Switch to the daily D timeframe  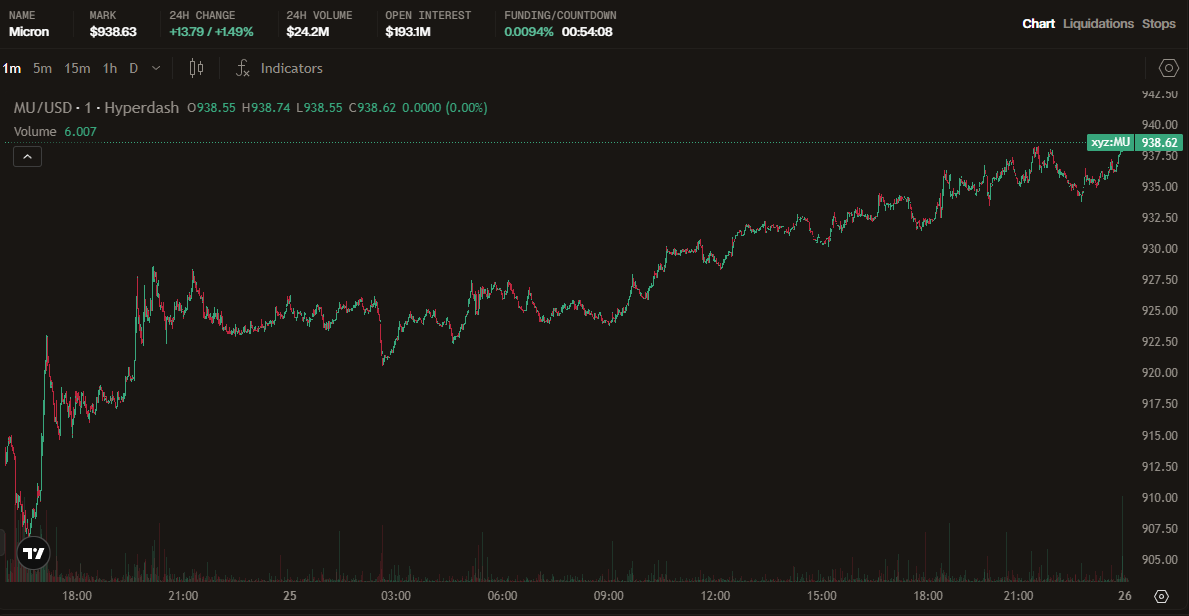click(x=133, y=68)
